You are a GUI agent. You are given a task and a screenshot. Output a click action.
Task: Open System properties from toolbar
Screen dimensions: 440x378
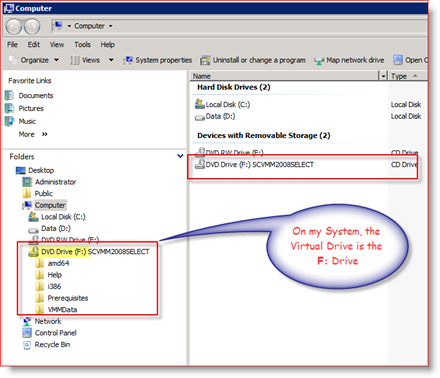pos(158,60)
